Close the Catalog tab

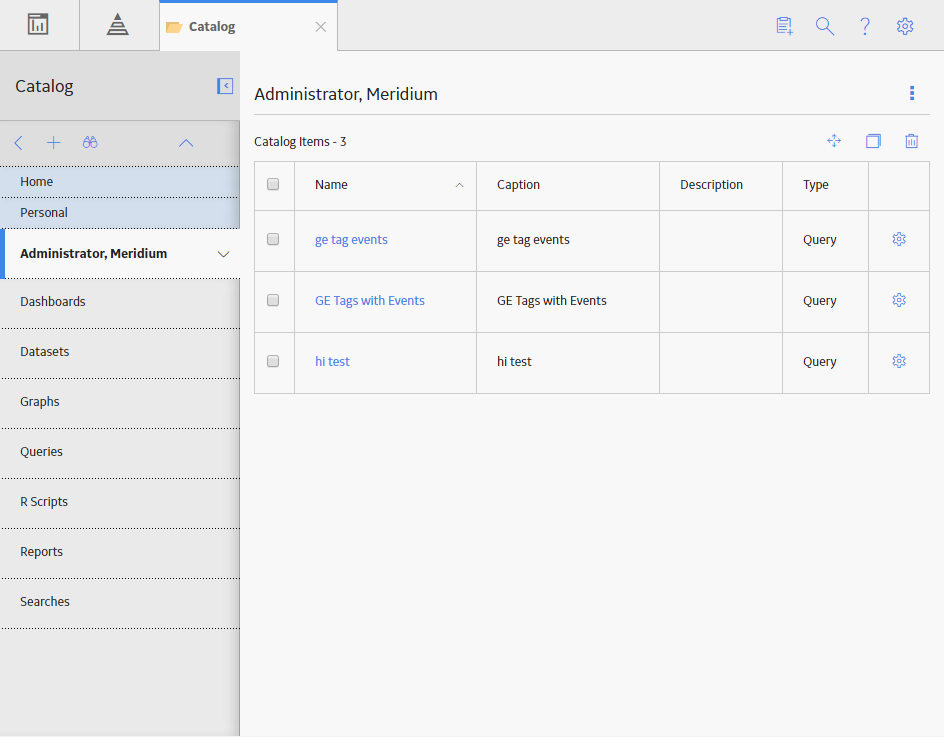321,26
